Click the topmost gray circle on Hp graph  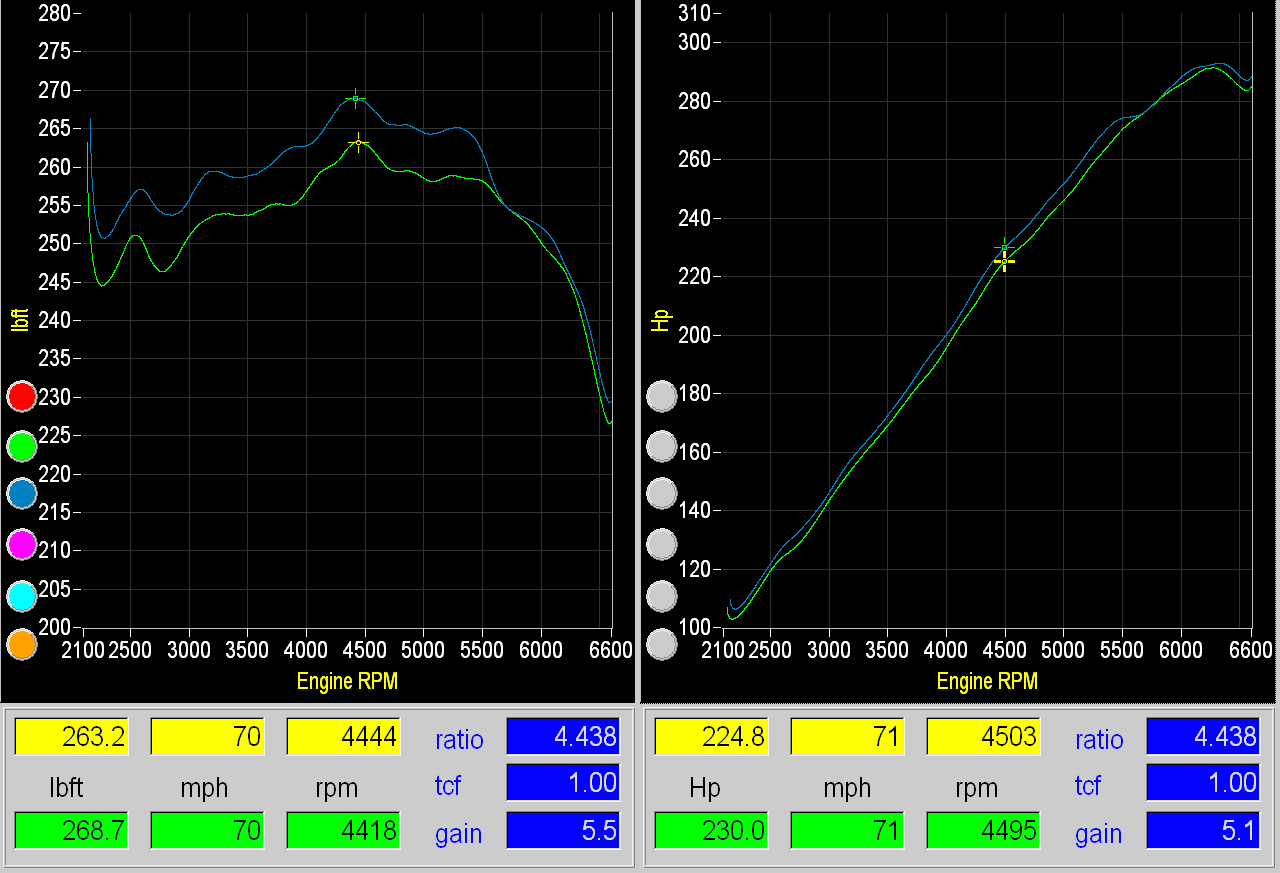pos(662,397)
